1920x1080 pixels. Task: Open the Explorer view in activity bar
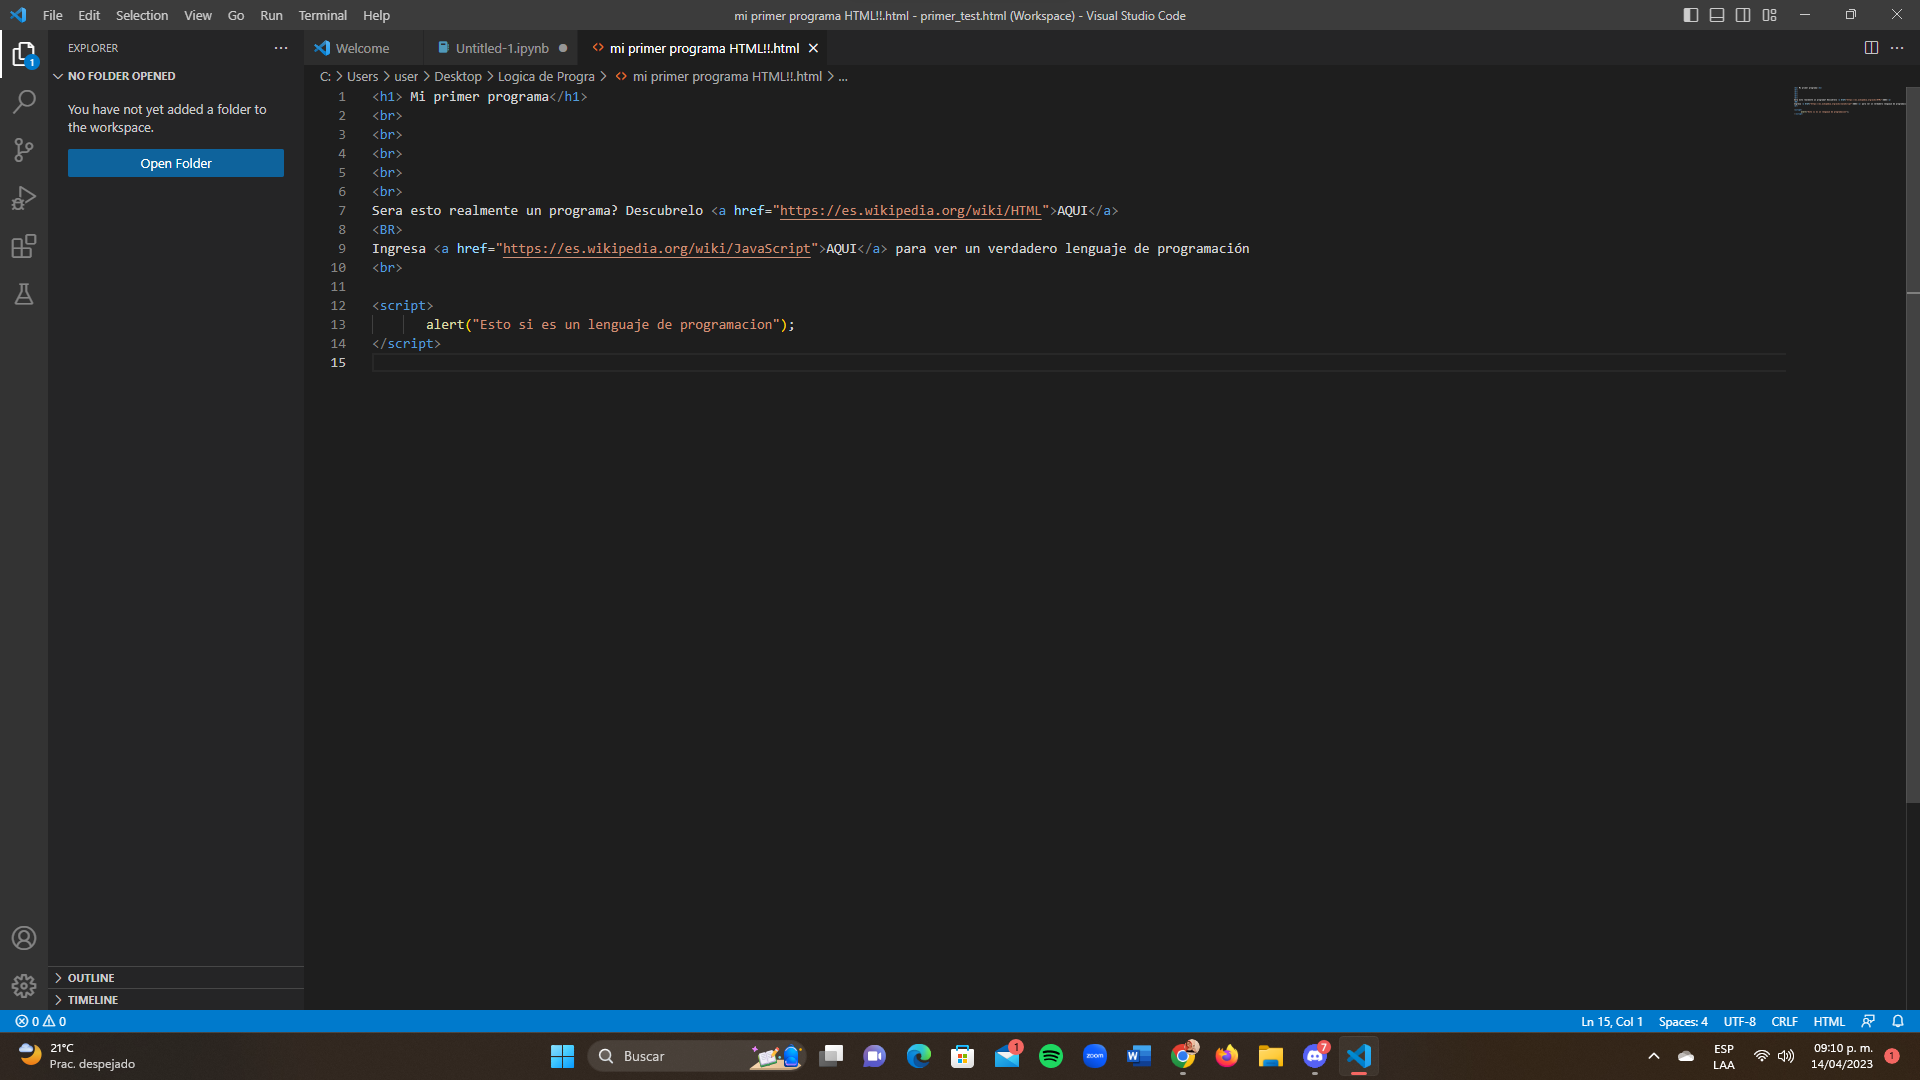[x=24, y=54]
